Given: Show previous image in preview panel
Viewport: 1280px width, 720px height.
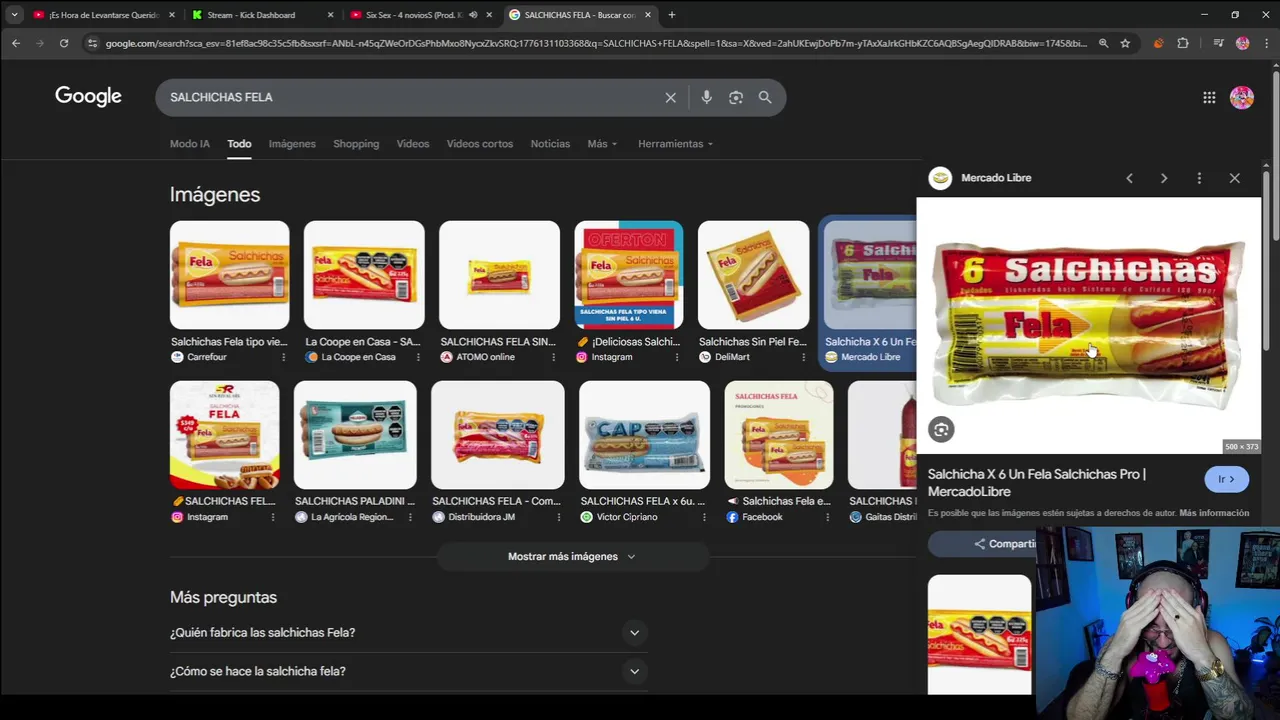Looking at the screenshot, I should pyautogui.click(x=1129, y=178).
